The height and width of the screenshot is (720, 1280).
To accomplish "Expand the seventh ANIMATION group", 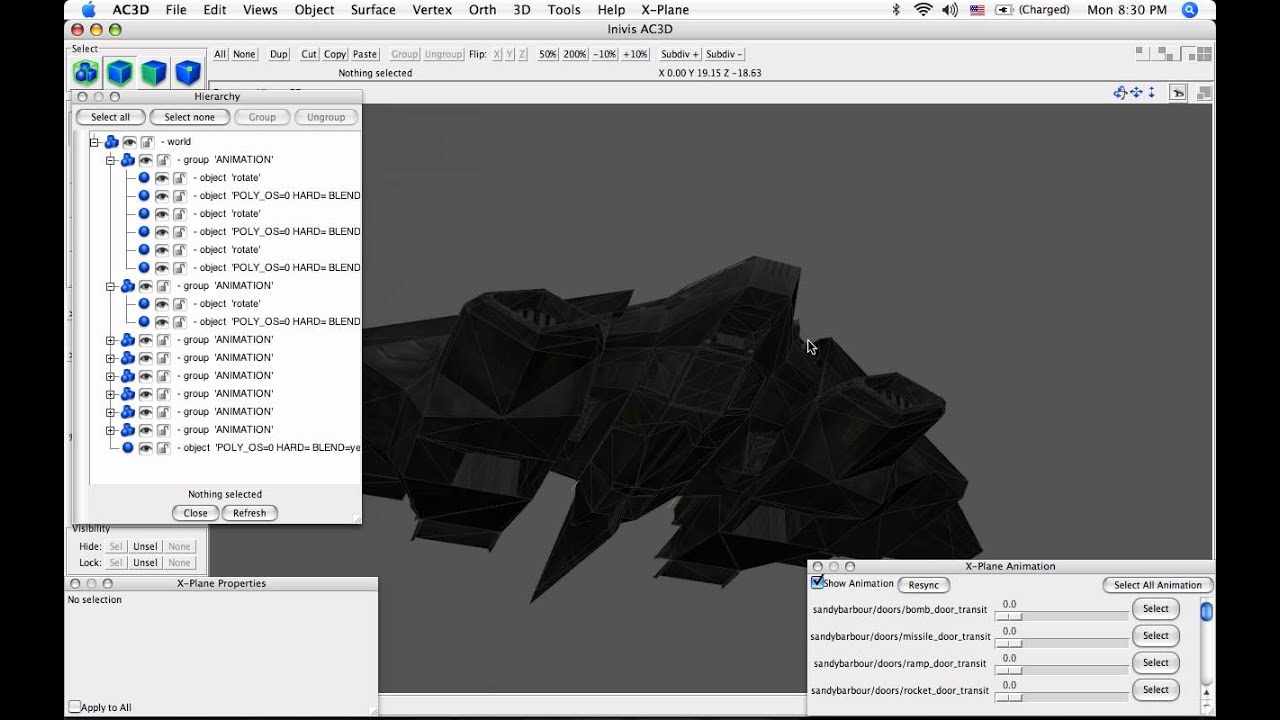I will (111, 412).
